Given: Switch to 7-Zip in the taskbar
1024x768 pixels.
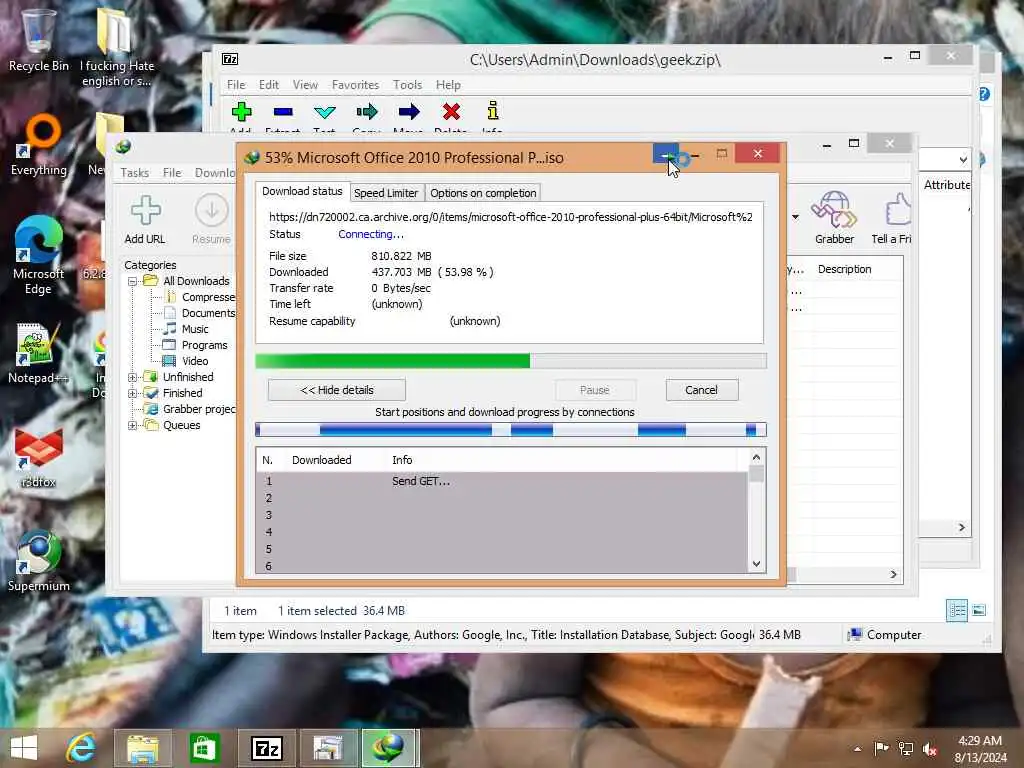Looking at the screenshot, I should [266, 748].
